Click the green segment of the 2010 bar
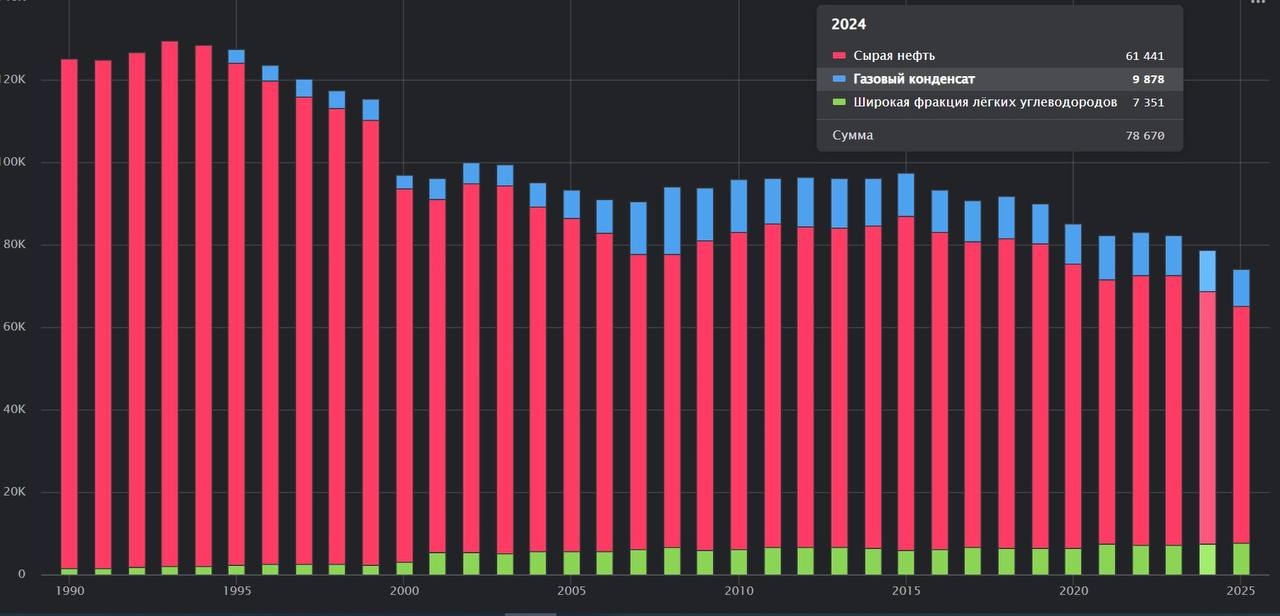Screen dimensions: 1280x616 tap(739, 562)
